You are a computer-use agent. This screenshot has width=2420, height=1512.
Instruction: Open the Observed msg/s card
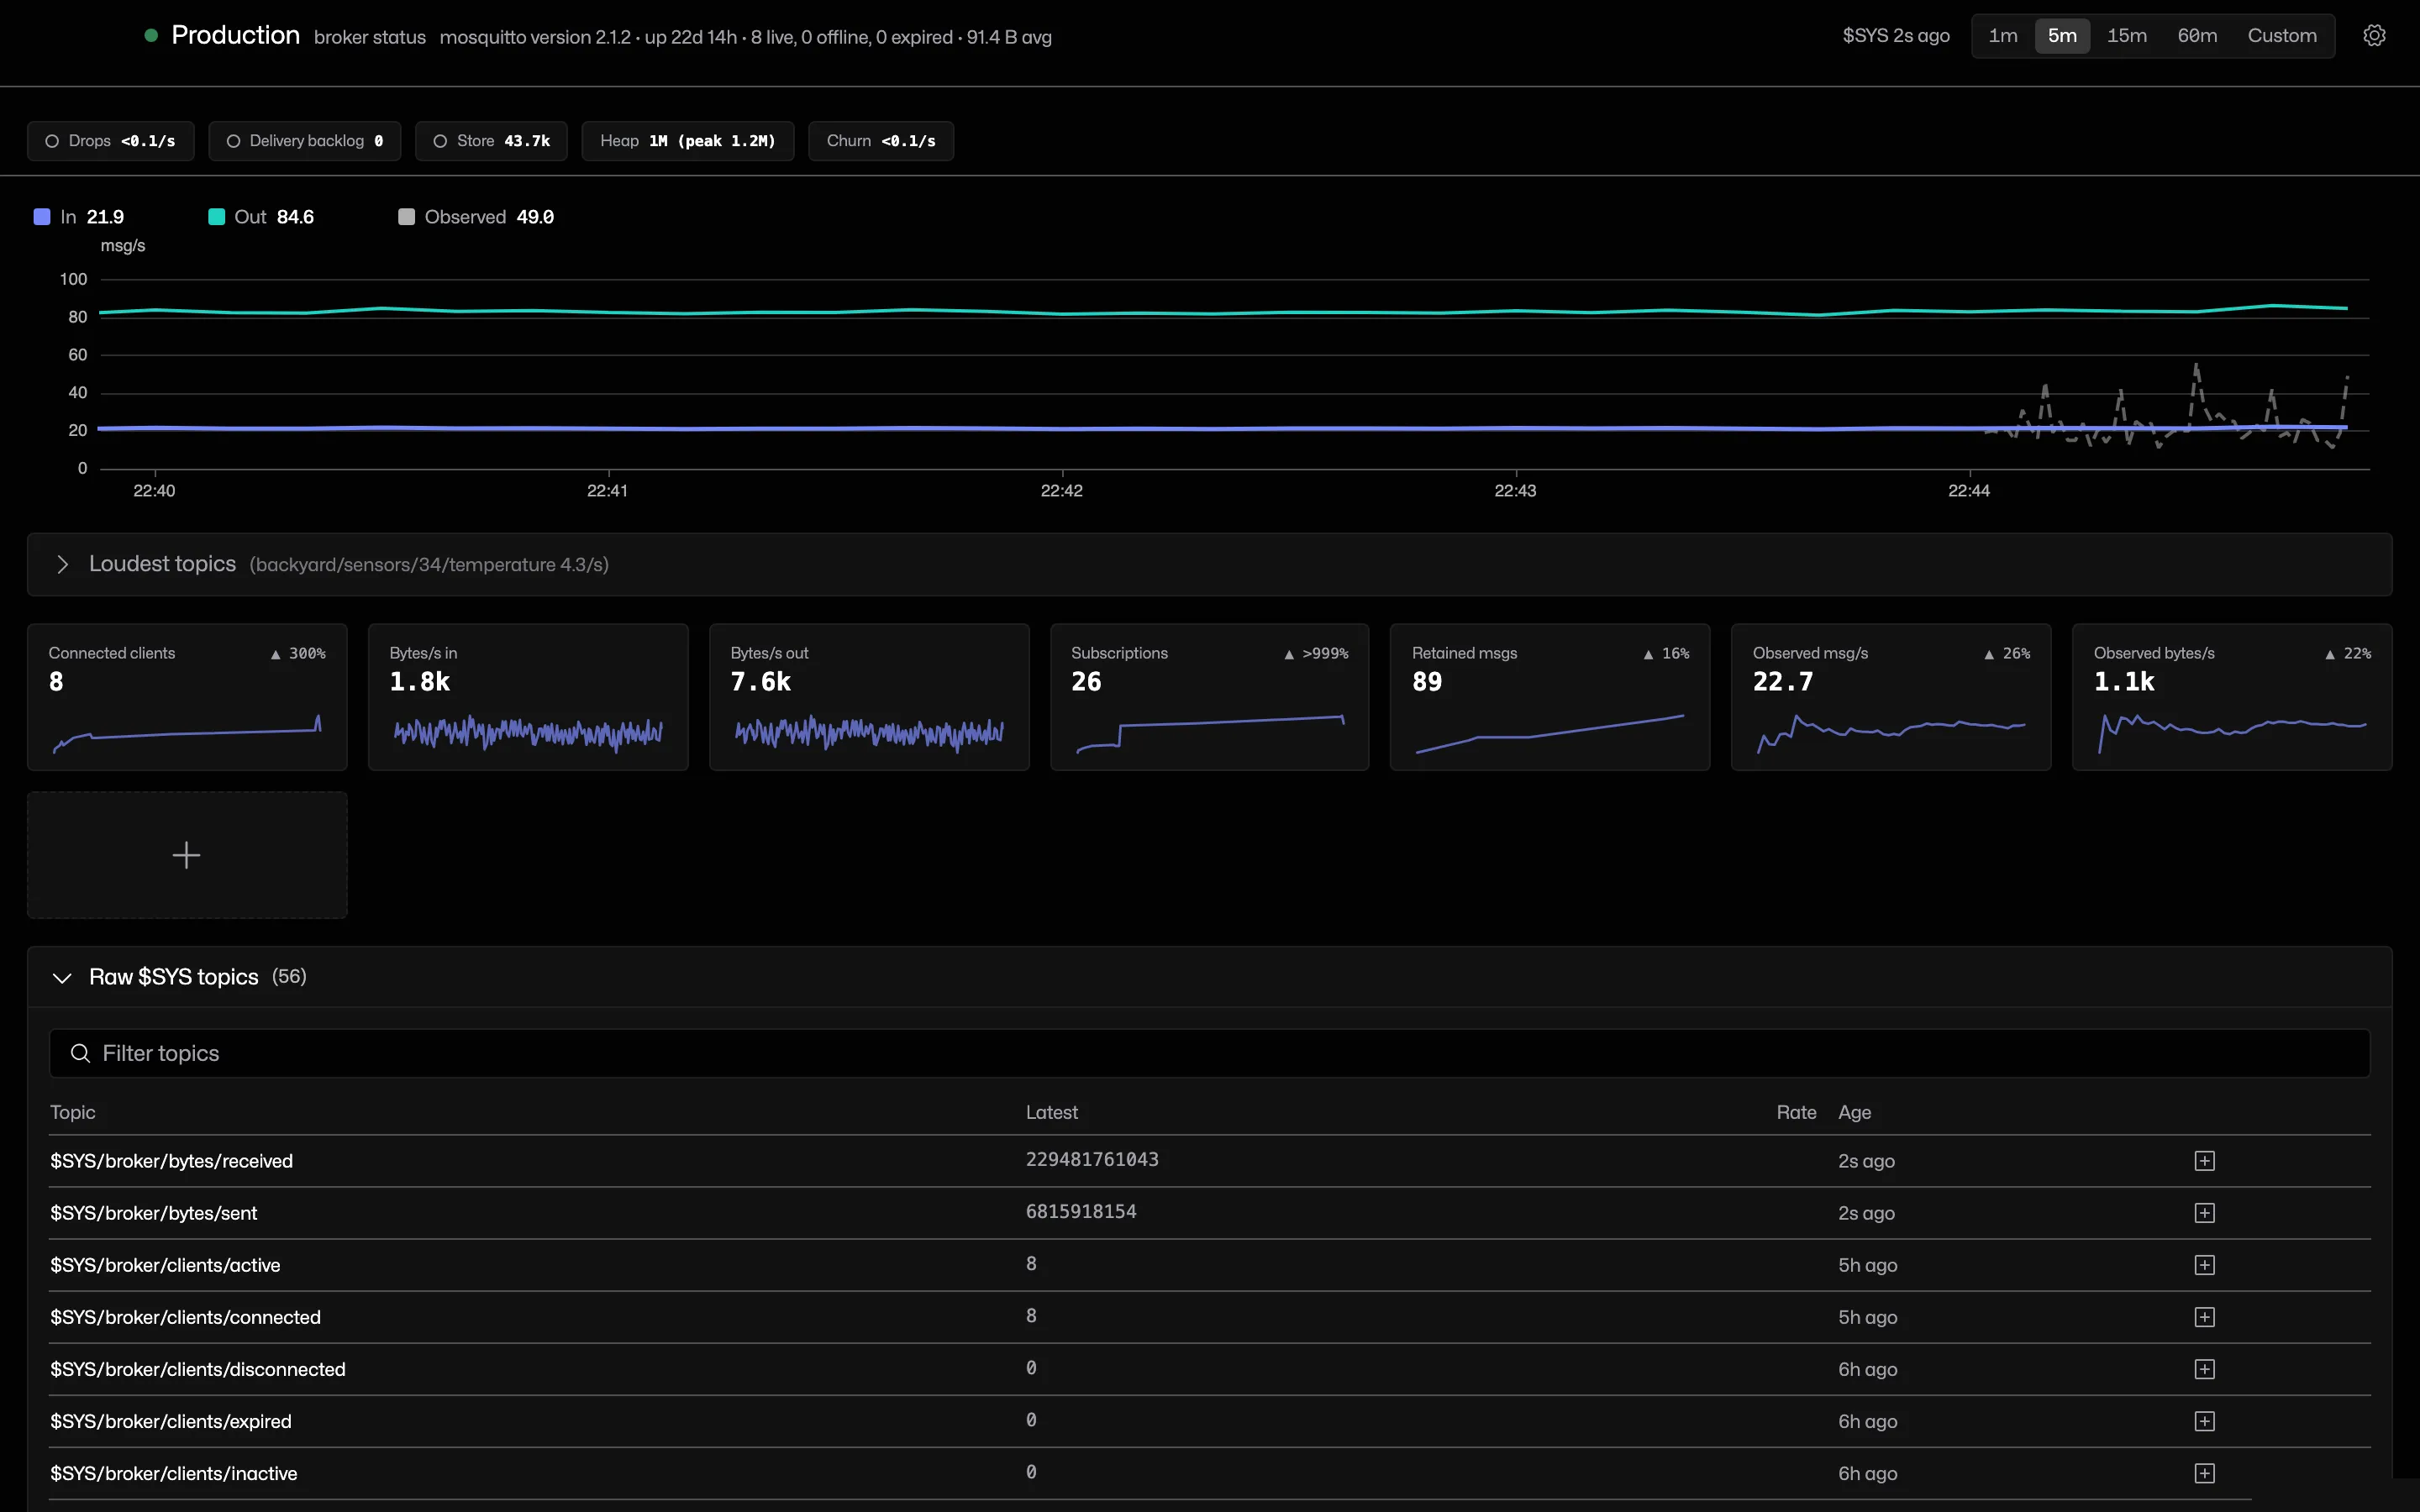click(x=1891, y=697)
